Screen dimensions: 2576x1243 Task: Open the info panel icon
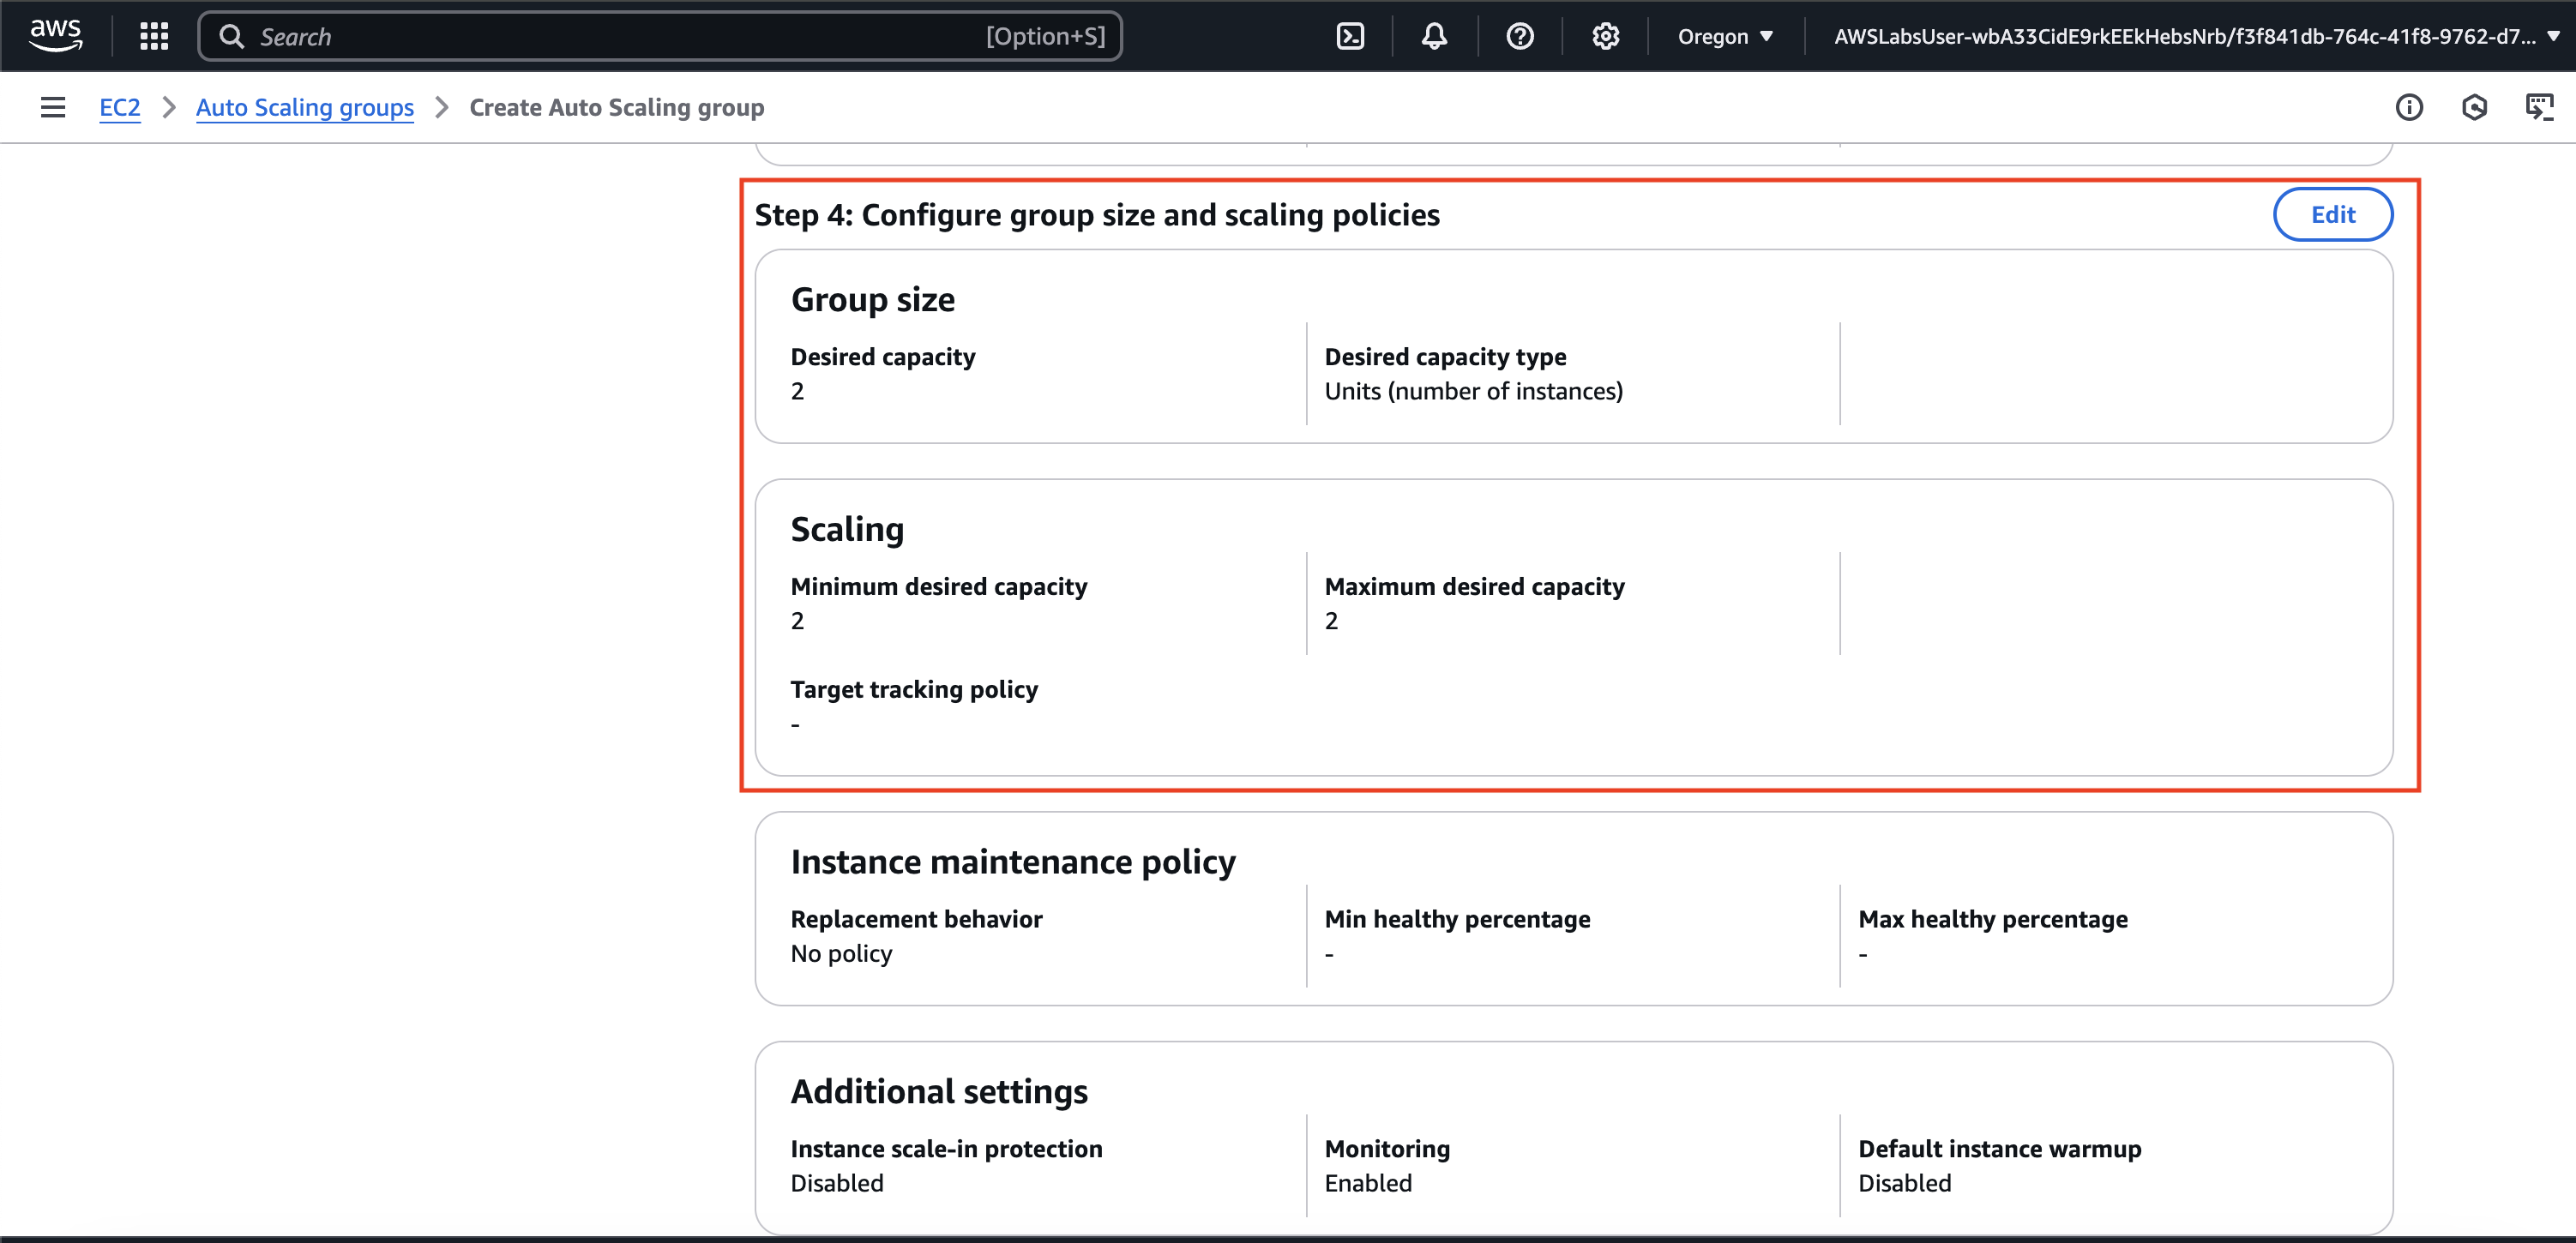pyautogui.click(x=2408, y=107)
